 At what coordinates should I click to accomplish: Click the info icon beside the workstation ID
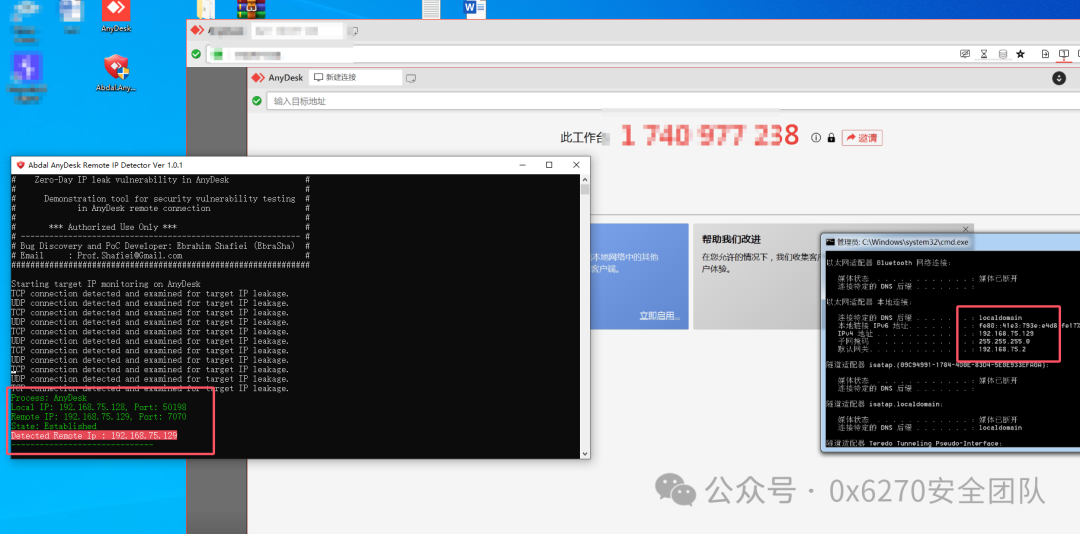(x=816, y=138)
